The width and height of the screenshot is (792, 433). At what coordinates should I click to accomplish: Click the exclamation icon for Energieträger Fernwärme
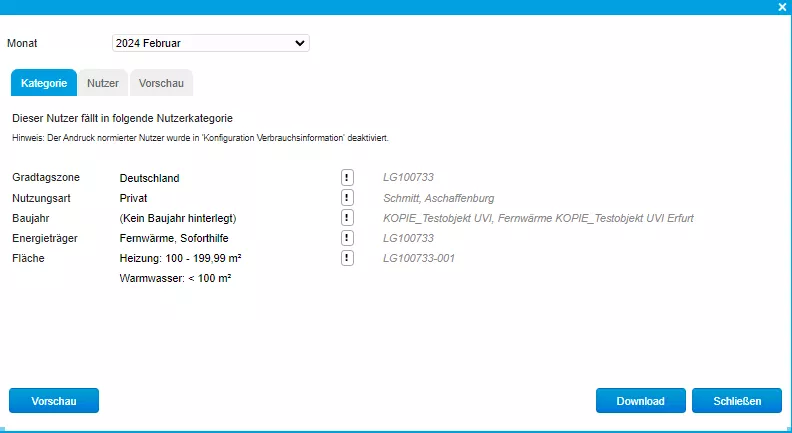pos(347,238)
